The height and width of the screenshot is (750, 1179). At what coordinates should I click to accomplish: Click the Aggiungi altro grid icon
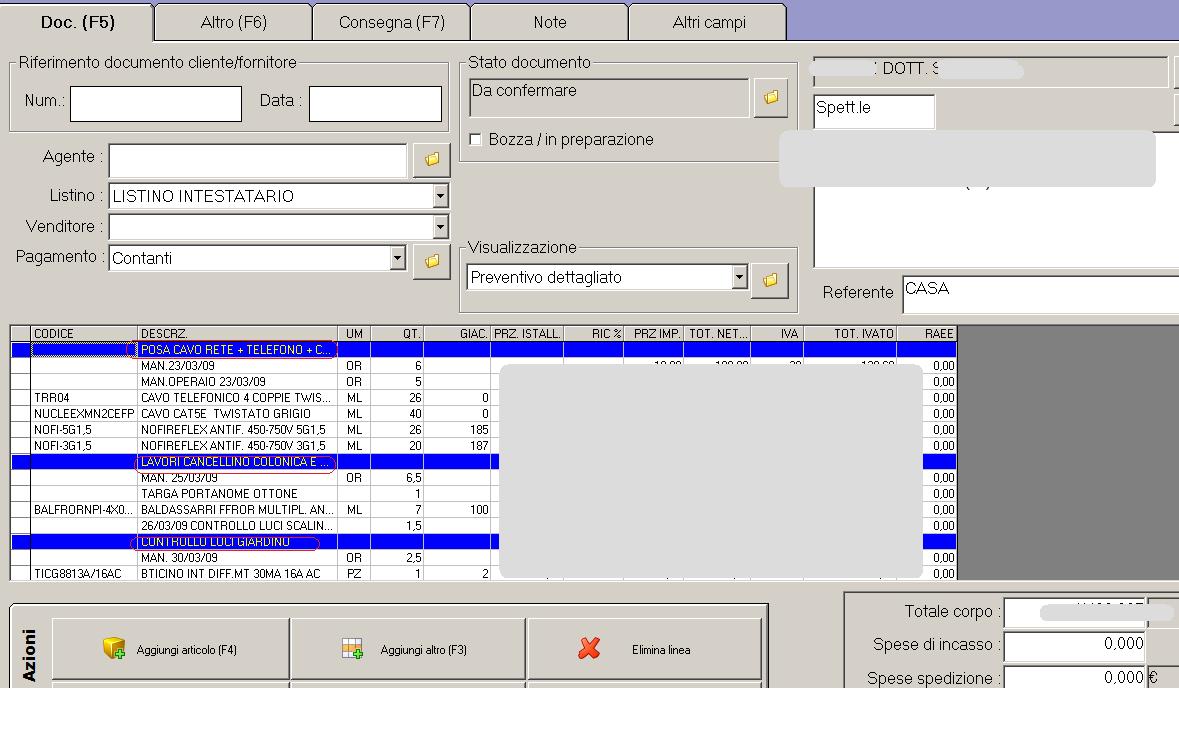(x=352, y=648)
